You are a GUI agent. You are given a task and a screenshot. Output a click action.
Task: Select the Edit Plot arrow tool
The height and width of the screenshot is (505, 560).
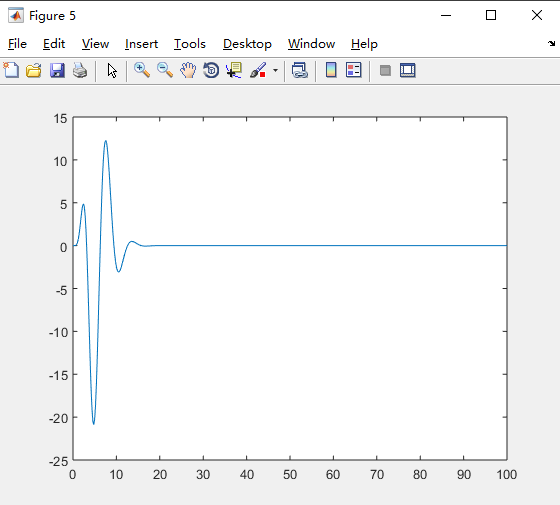coord(112,70)
